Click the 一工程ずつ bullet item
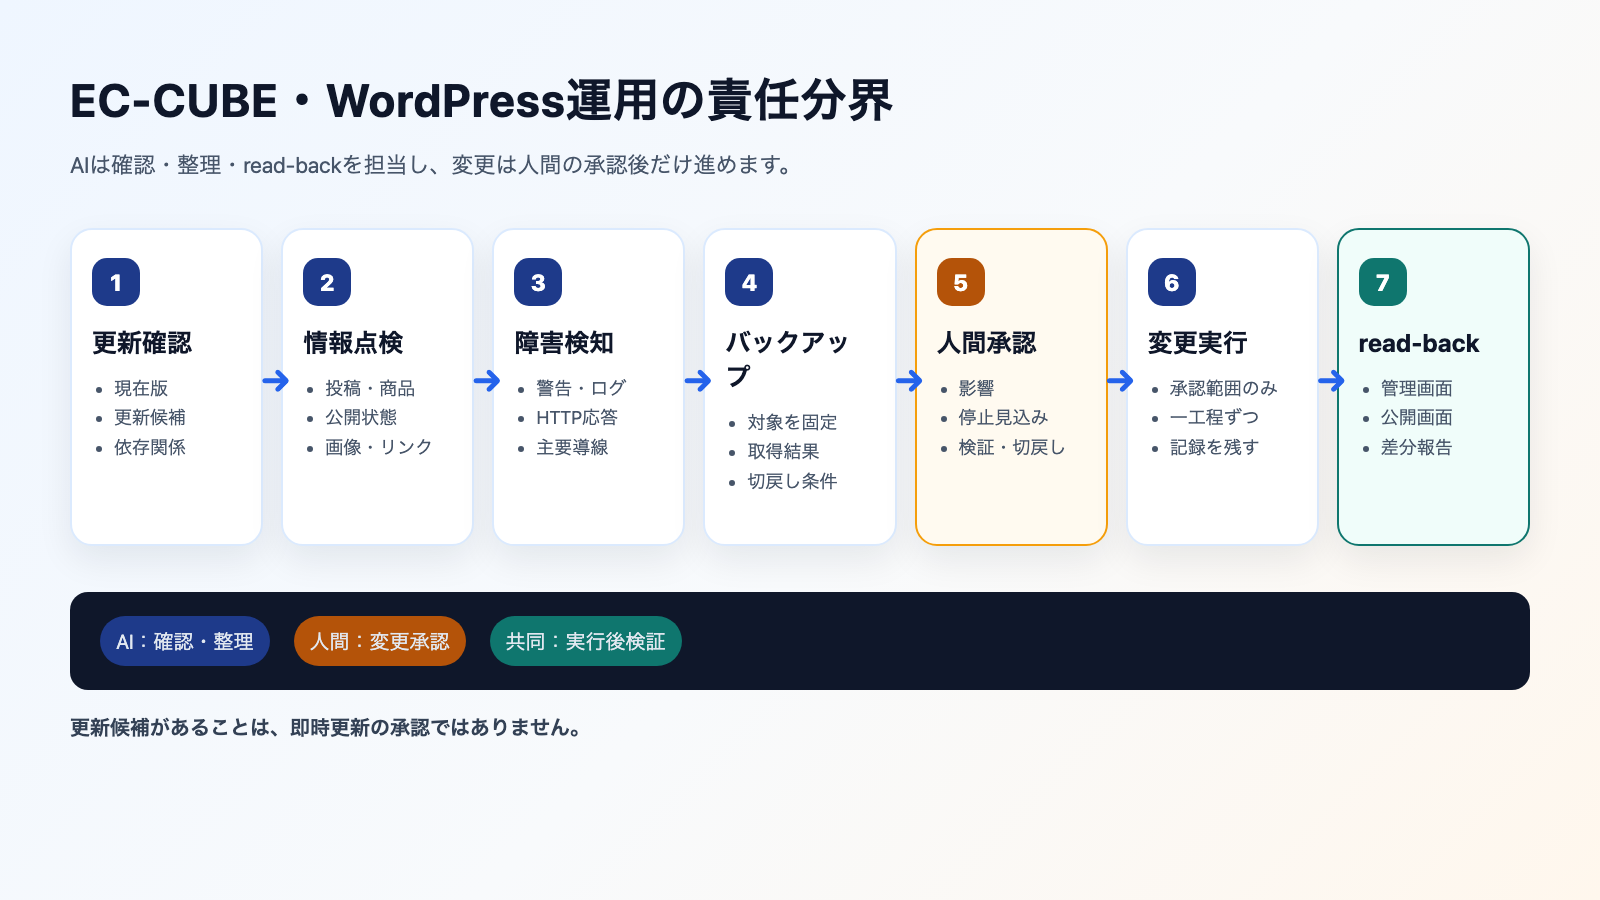Screen dimensions: 1600x900 coord(1215,417)
